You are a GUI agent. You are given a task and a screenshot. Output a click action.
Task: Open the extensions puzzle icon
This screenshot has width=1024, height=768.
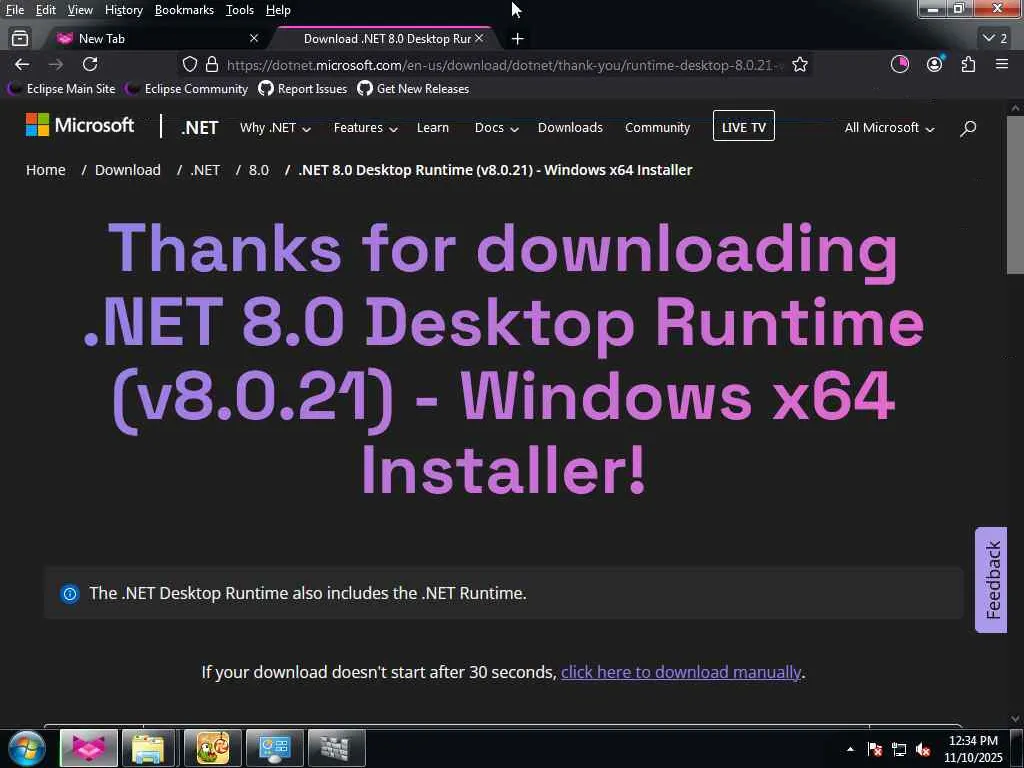coord(968,64)
